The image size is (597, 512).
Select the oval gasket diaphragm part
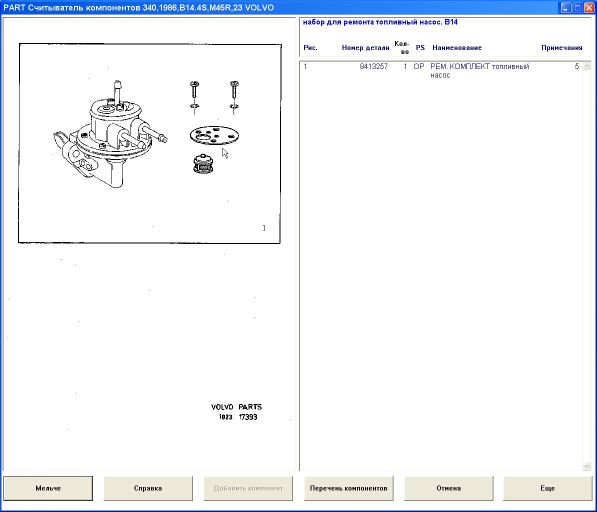(214, 136)
